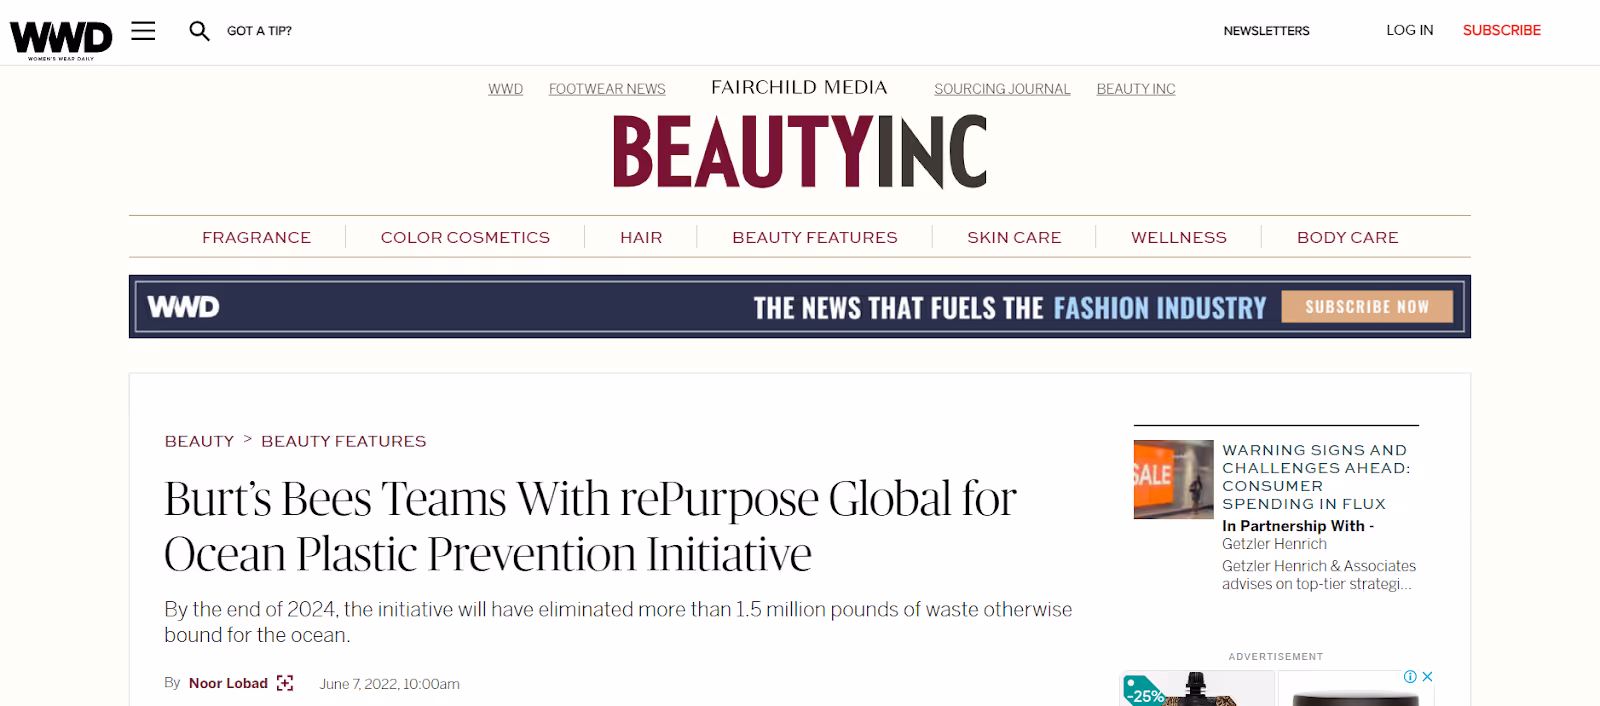
Task: Click Fairchild Media heading
Action: point(799,87)
